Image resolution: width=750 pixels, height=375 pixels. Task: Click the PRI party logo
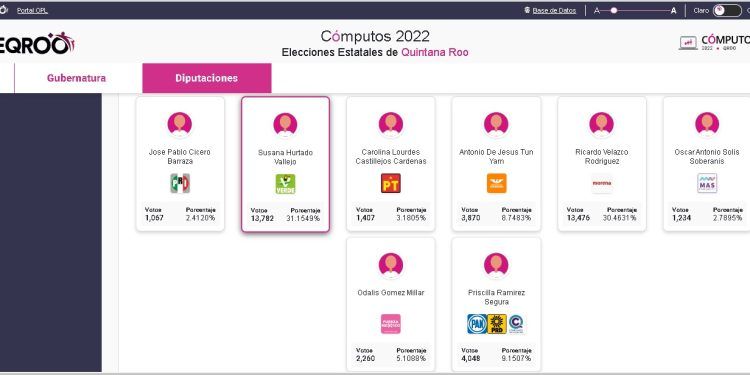(180, 183)
